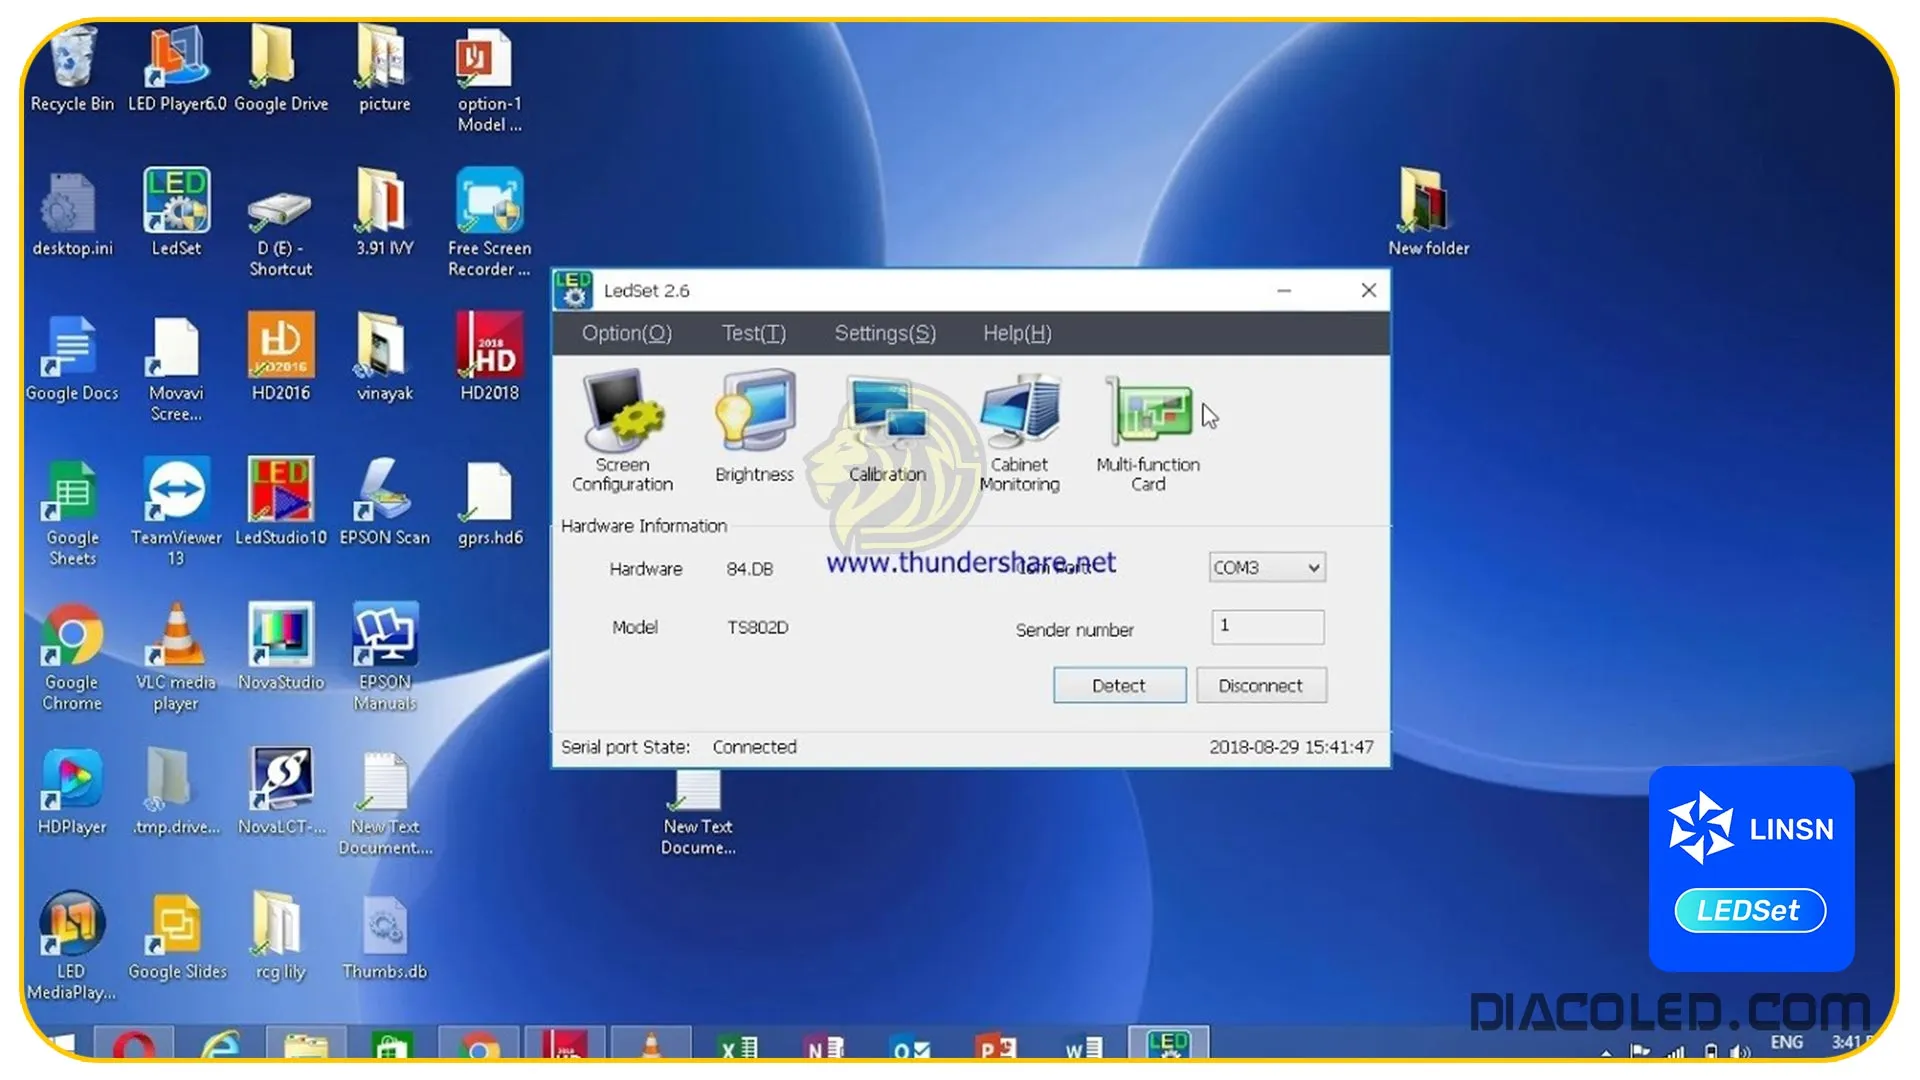This screenshot has width=1920, height=1080.
Task: Select the TeamViewer 13 desktop icon
Action: (177, 512)
